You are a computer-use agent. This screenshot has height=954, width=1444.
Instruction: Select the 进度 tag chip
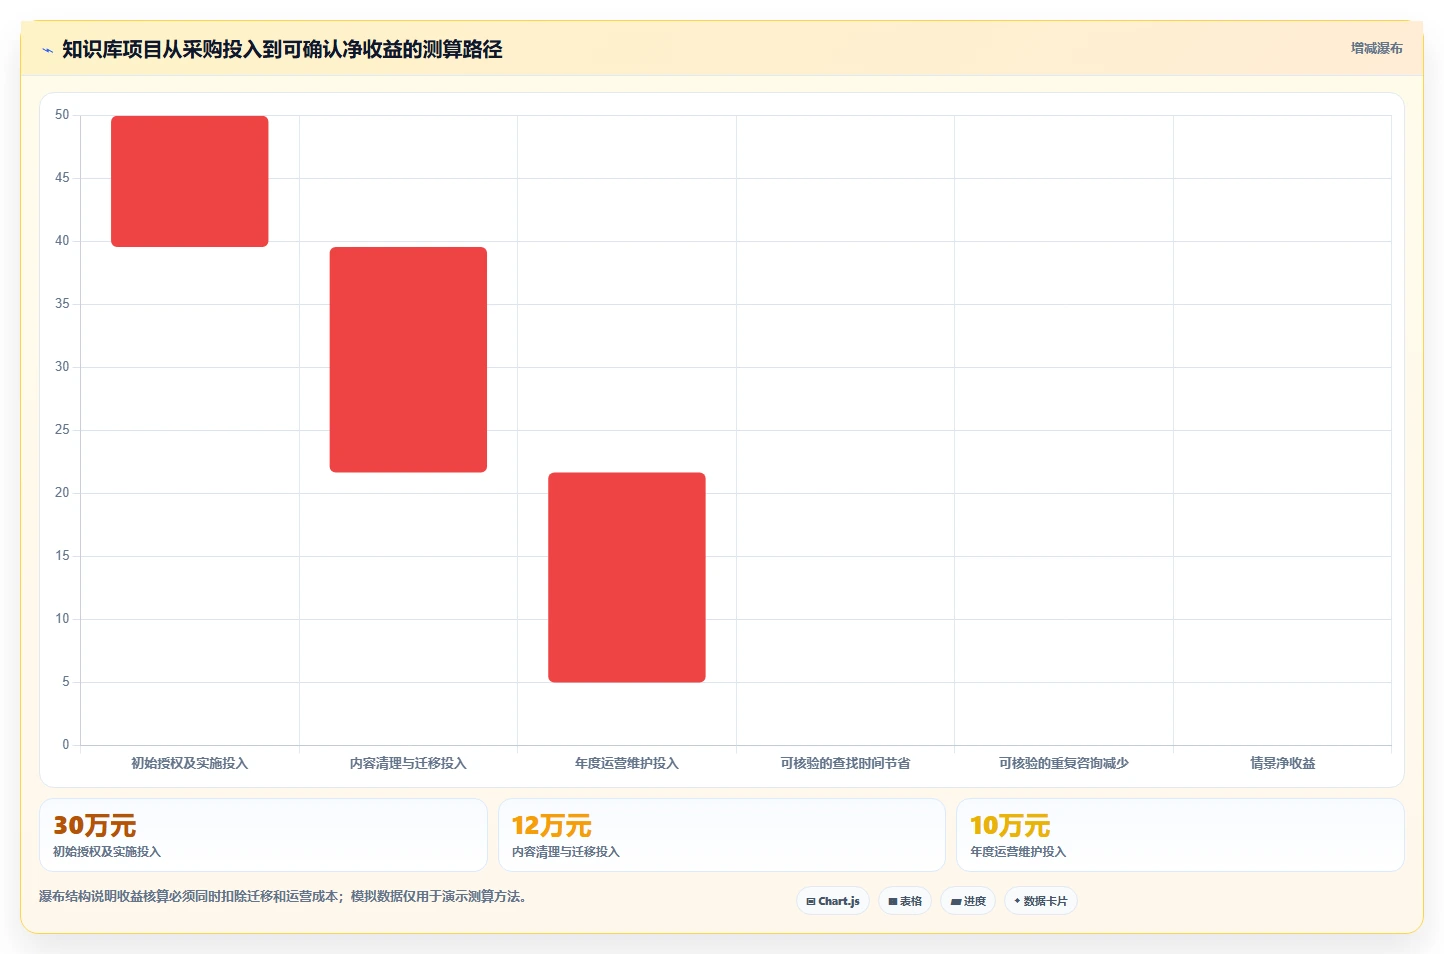[968, 901]
